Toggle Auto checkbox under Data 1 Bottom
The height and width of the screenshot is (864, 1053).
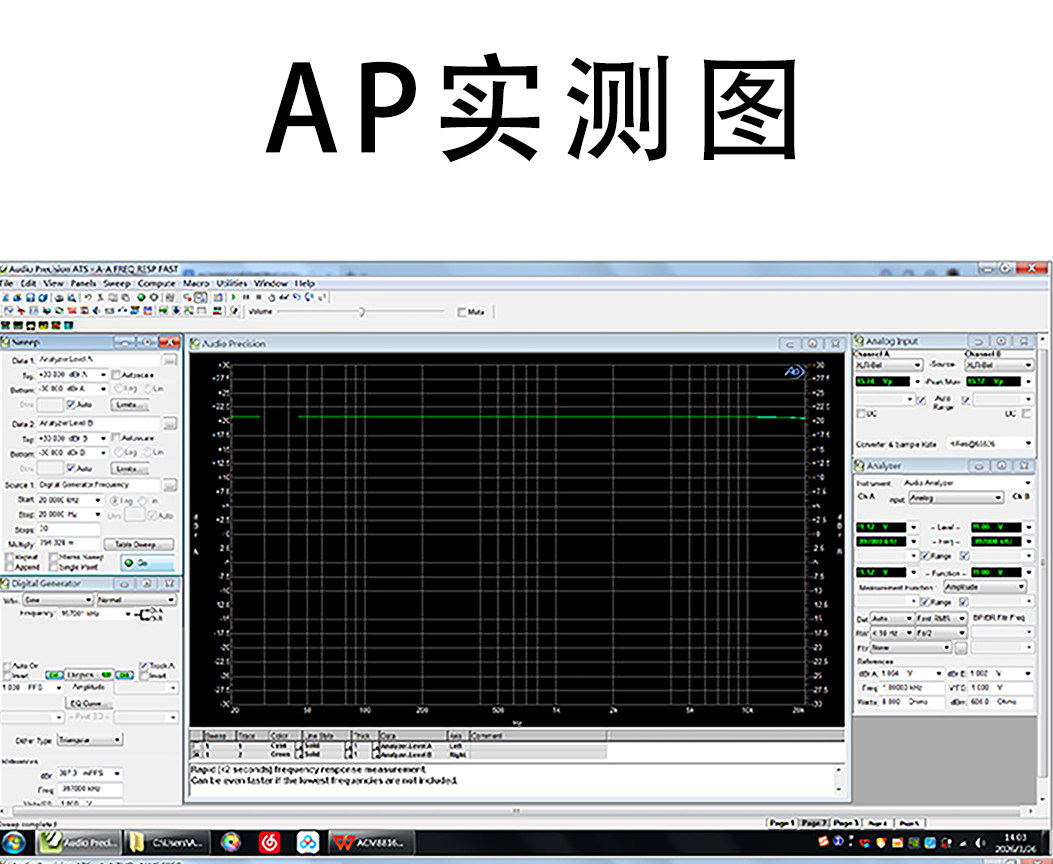pyautogui.click(x=71, y=405)
